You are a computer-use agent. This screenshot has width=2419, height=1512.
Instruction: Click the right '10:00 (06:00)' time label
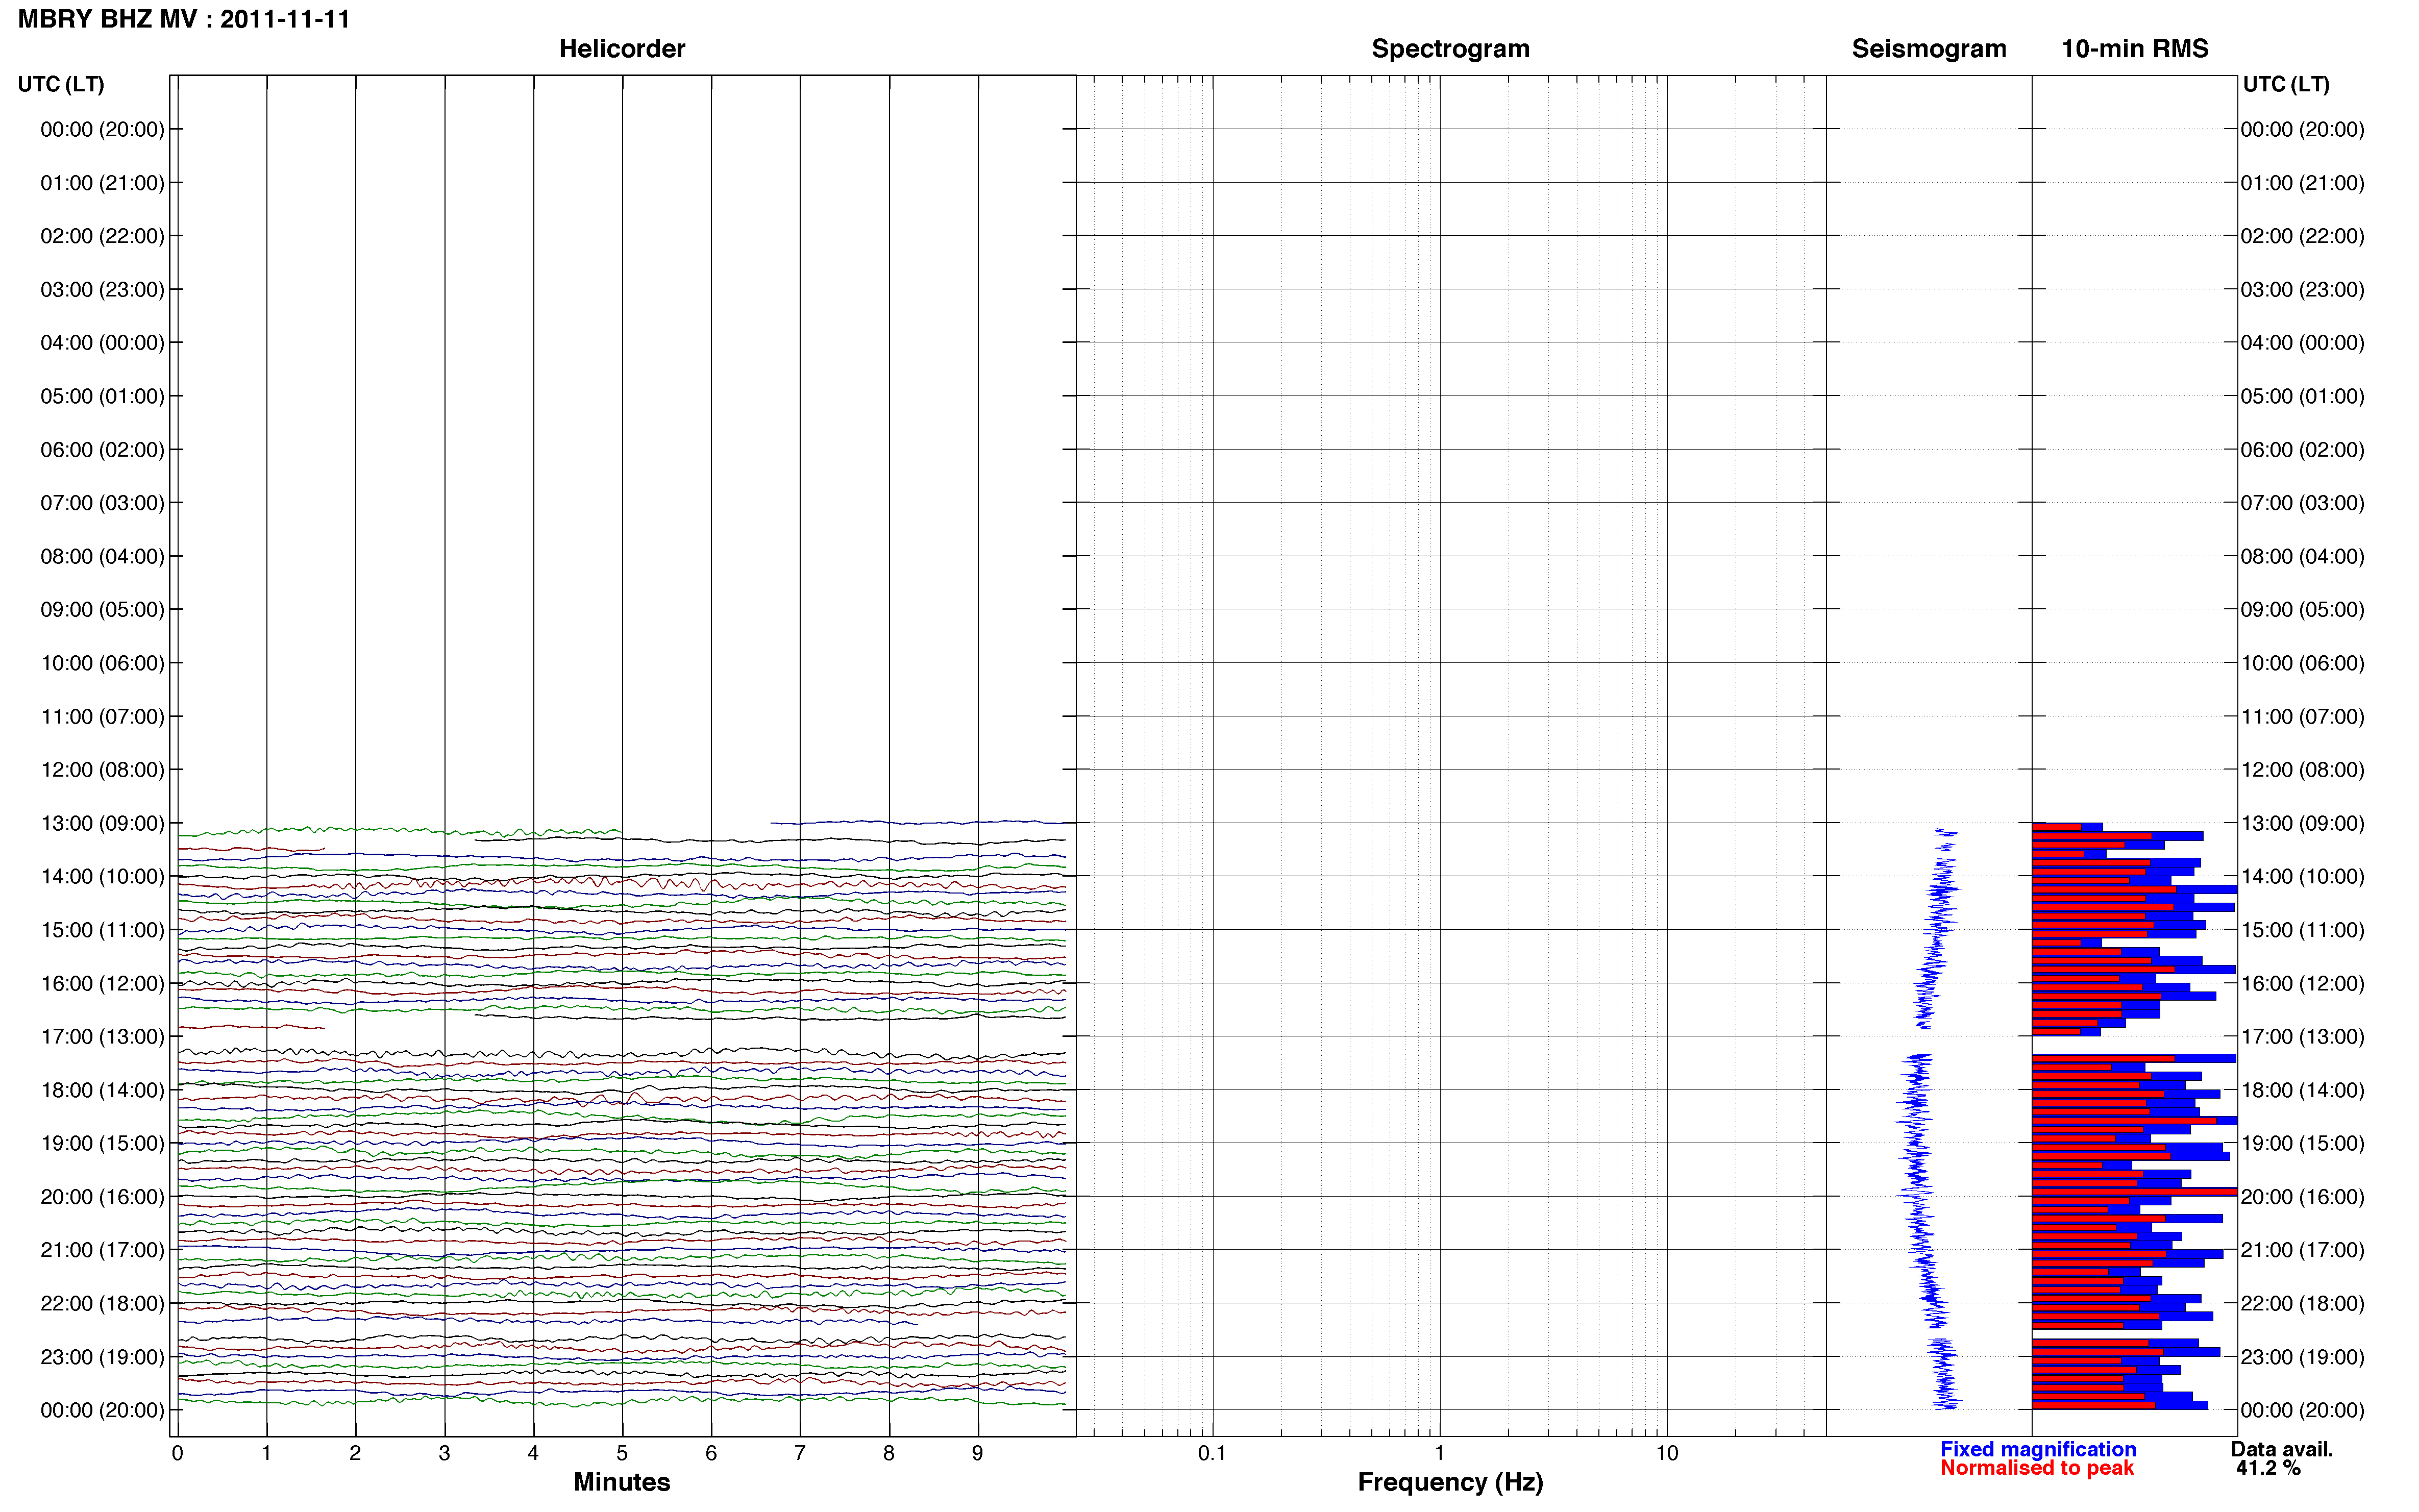coord(2302,663)
